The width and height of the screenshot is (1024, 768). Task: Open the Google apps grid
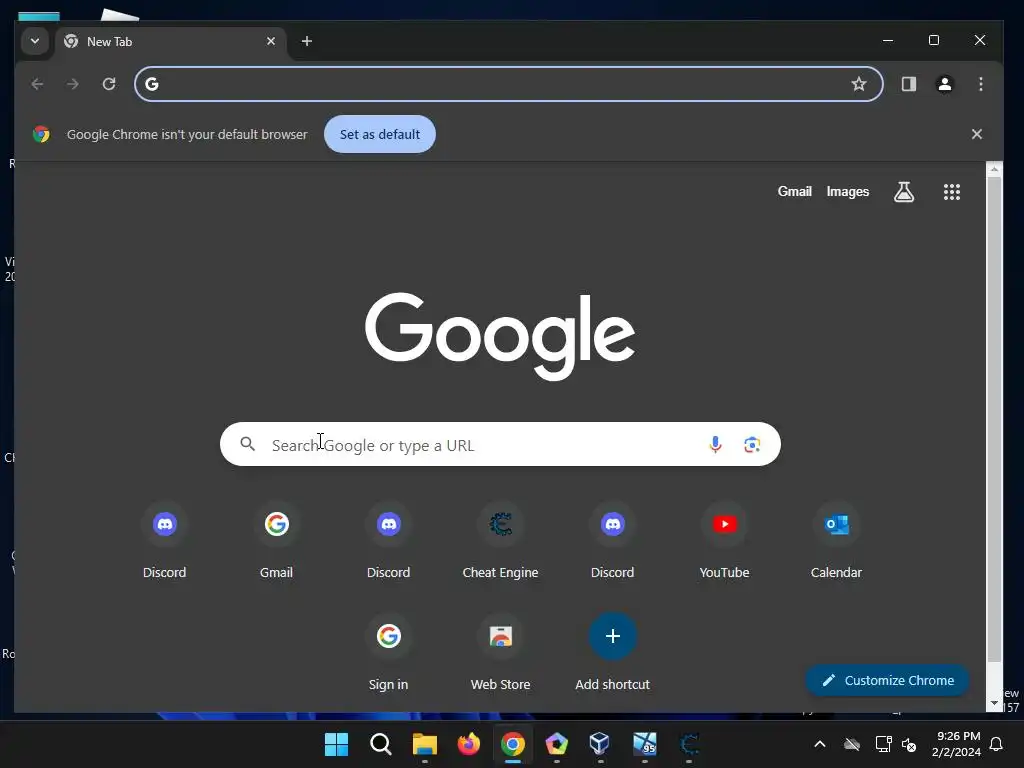click(x=952, y=191)
